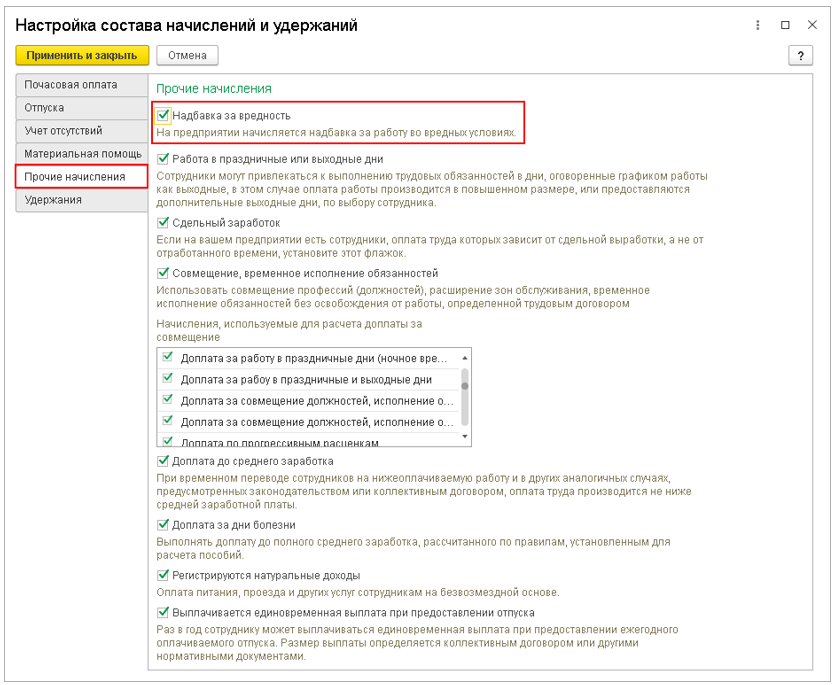Screen dimensions: 837x685
Task: Uncheck Регистрируются натуральные доходы option
Action: [164, 576]
